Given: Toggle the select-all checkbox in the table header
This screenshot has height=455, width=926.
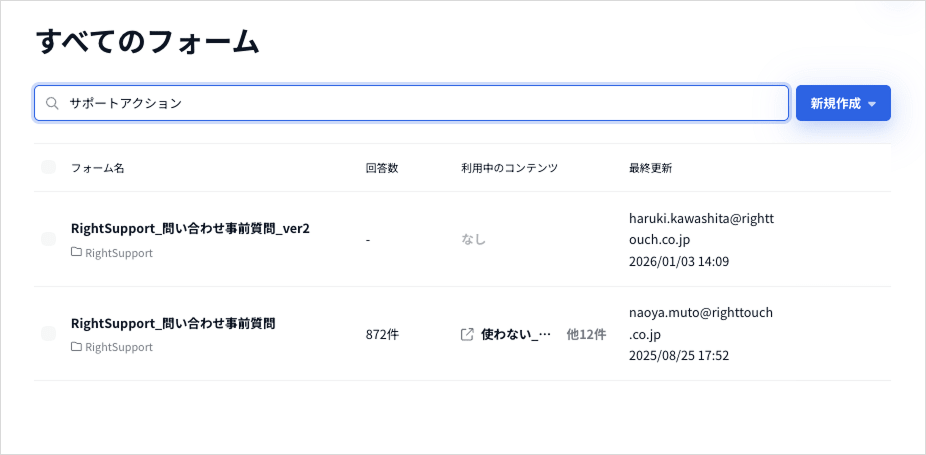Looking at the screenshot, I should [x=49, y=167].
